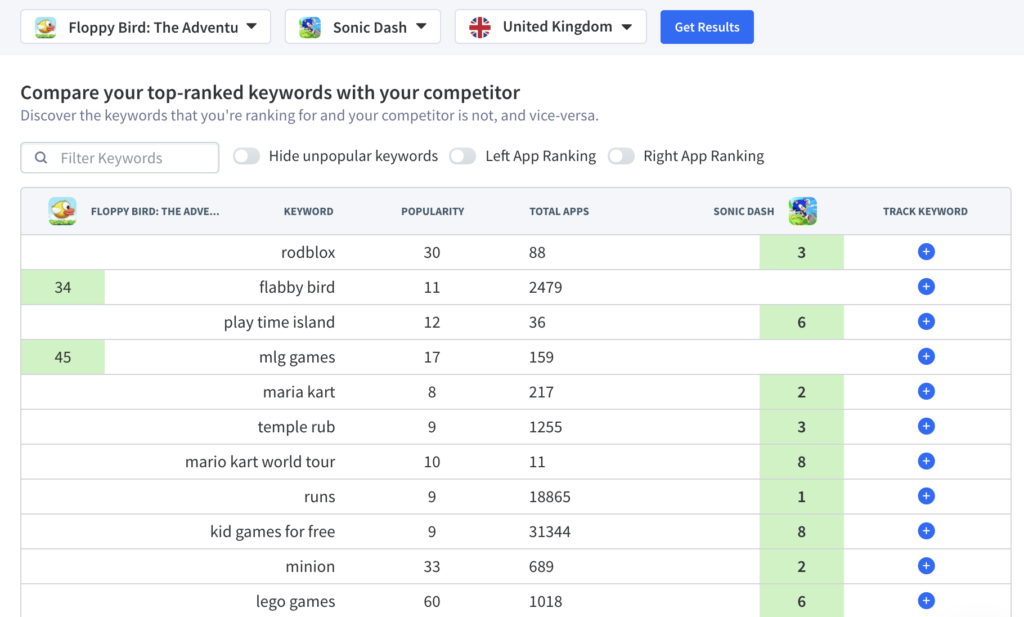Track kid games for free keyword
This screenshot has height=617, width=1024.
coord(925,531)
